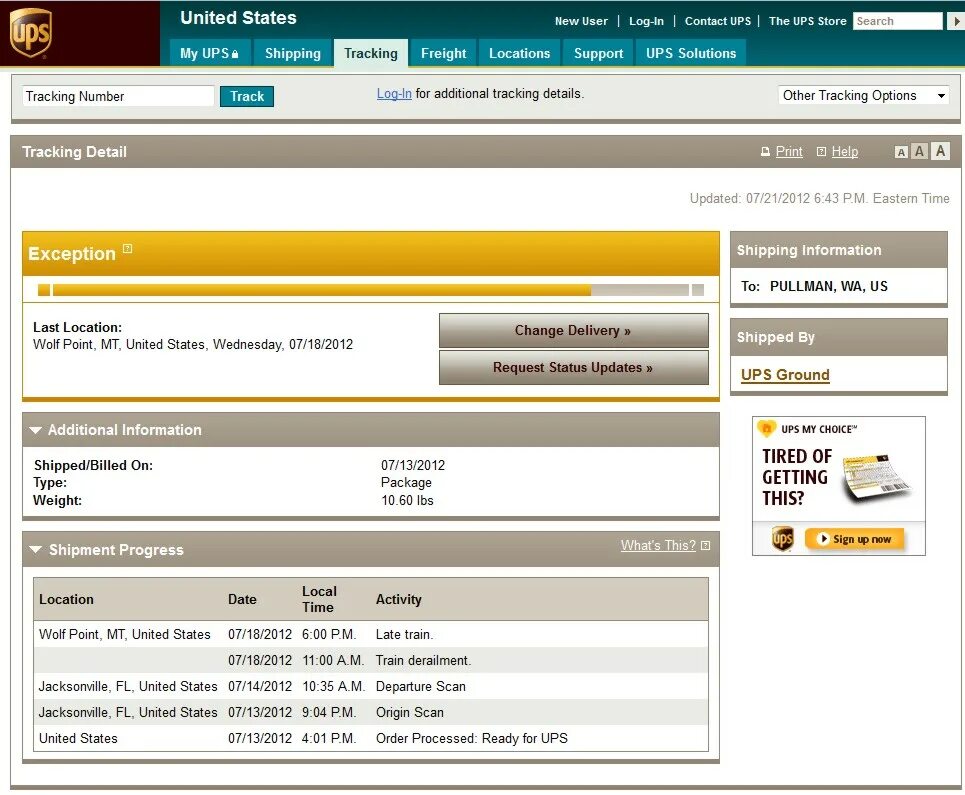
Task: Click the shipment progress bar
Action: (x=370, y=290)
